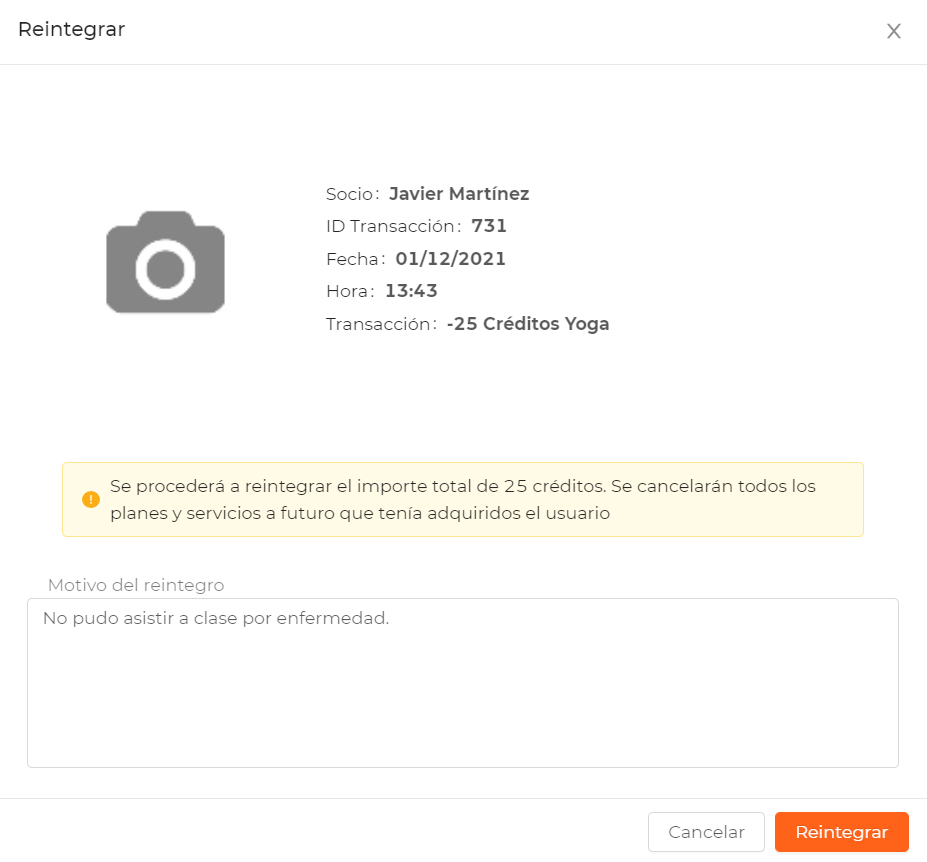Click the Hora: label
The height and width of the screenshot is (862, 927).
(351, 291)
